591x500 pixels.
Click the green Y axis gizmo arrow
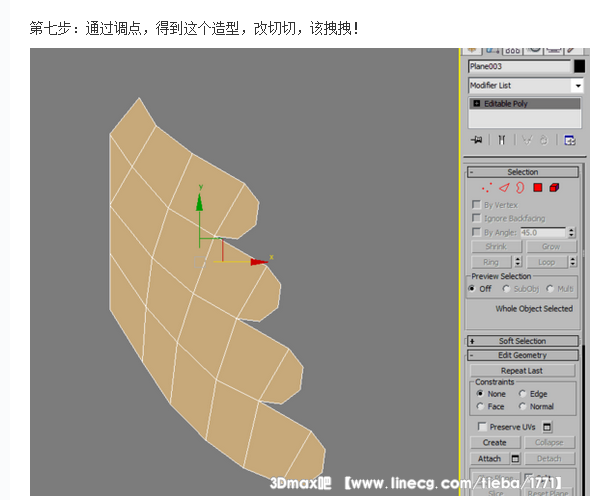[199, 202]
